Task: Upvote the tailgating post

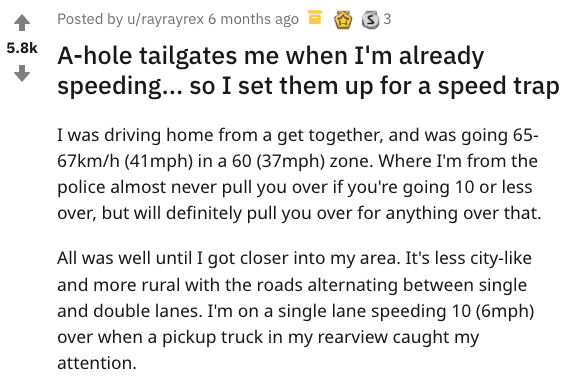Action: pos(22,23)
